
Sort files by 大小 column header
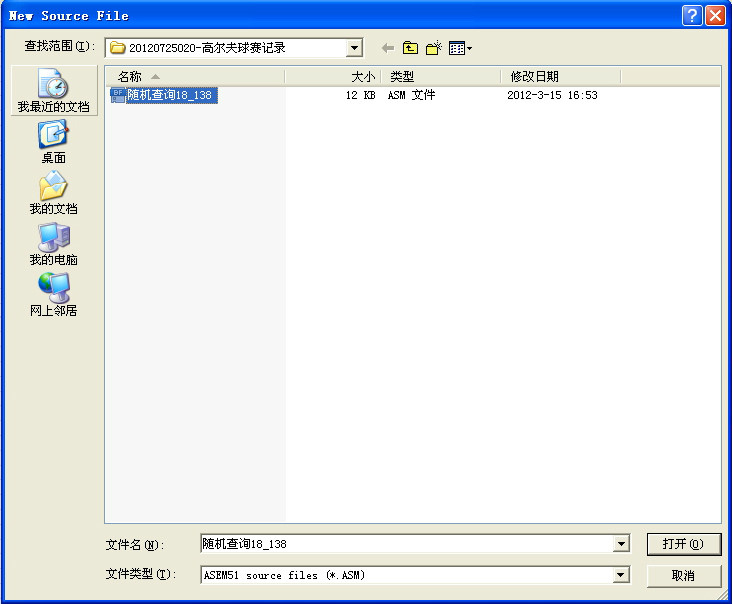point(332,77)
